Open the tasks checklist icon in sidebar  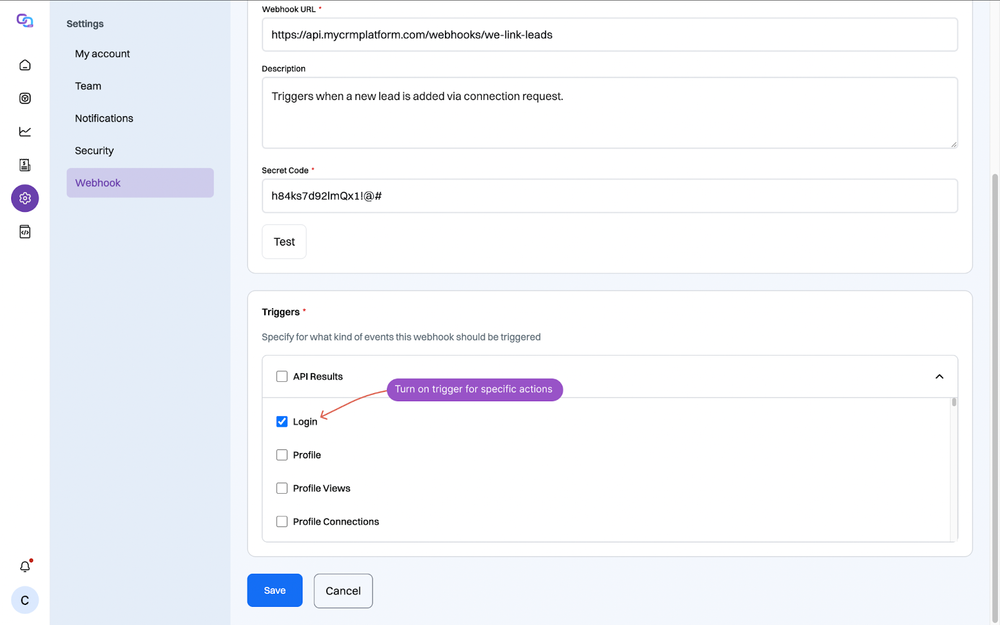[x=24, y=231]
